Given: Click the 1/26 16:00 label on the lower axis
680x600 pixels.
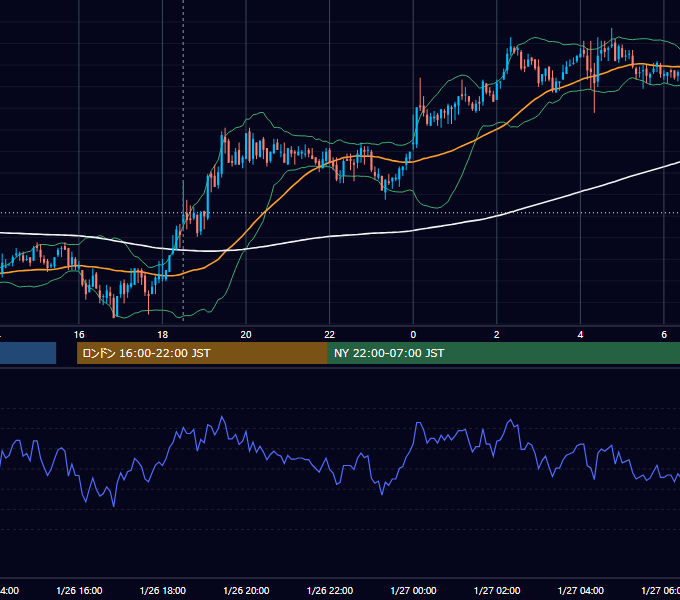Looking at the screenshot, I should tap(79, 591).
